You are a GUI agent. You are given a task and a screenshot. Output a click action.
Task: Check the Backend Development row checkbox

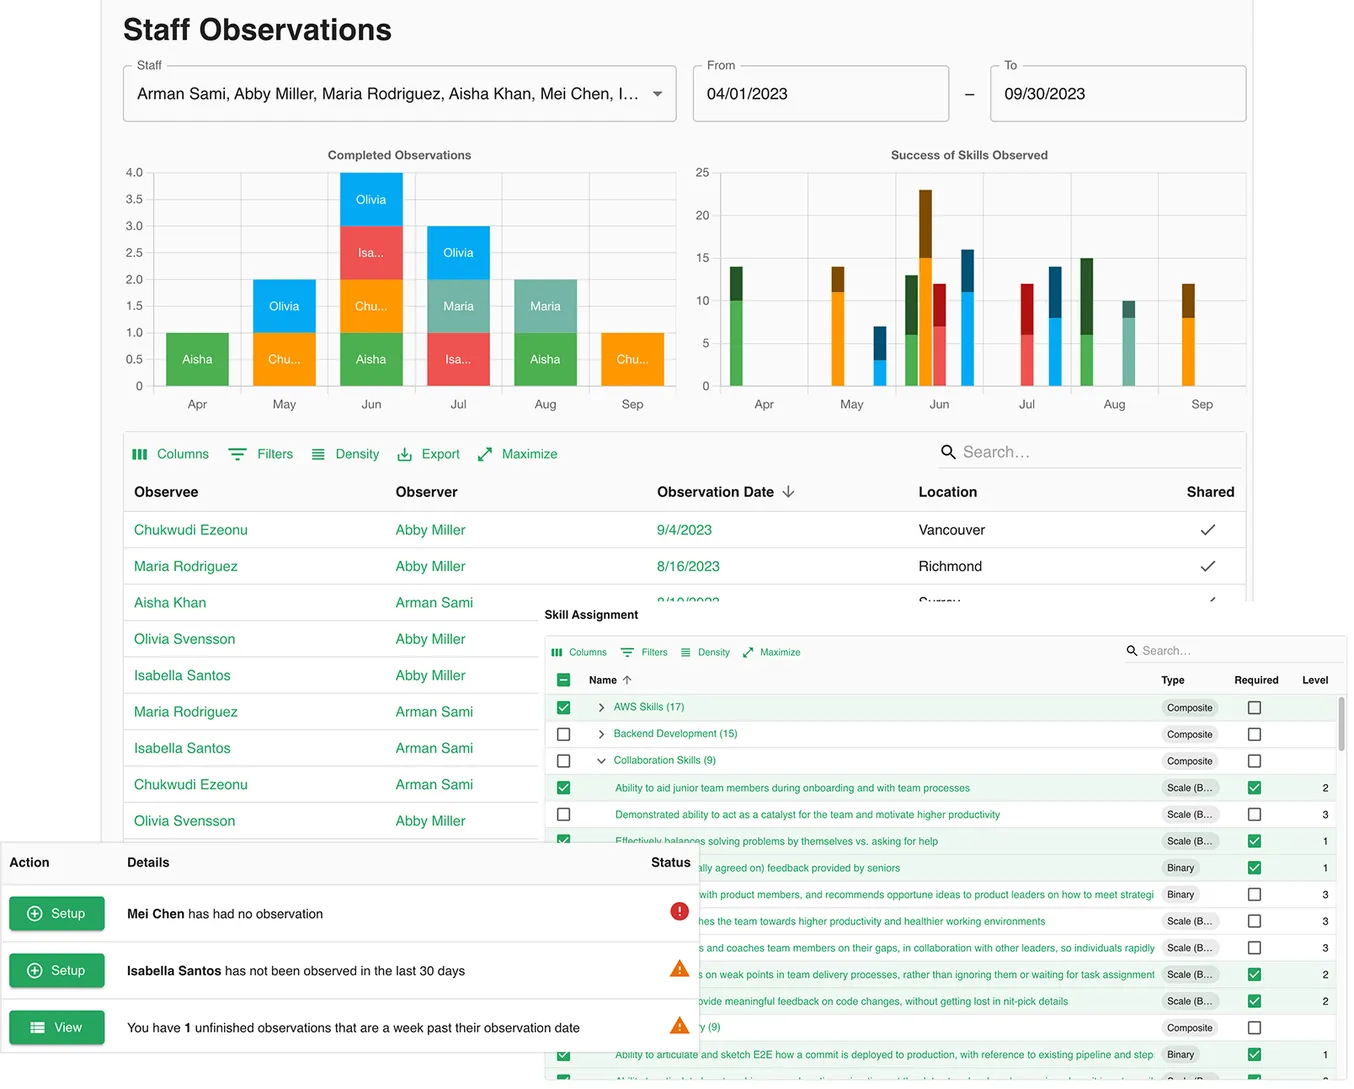pos(564,734)
